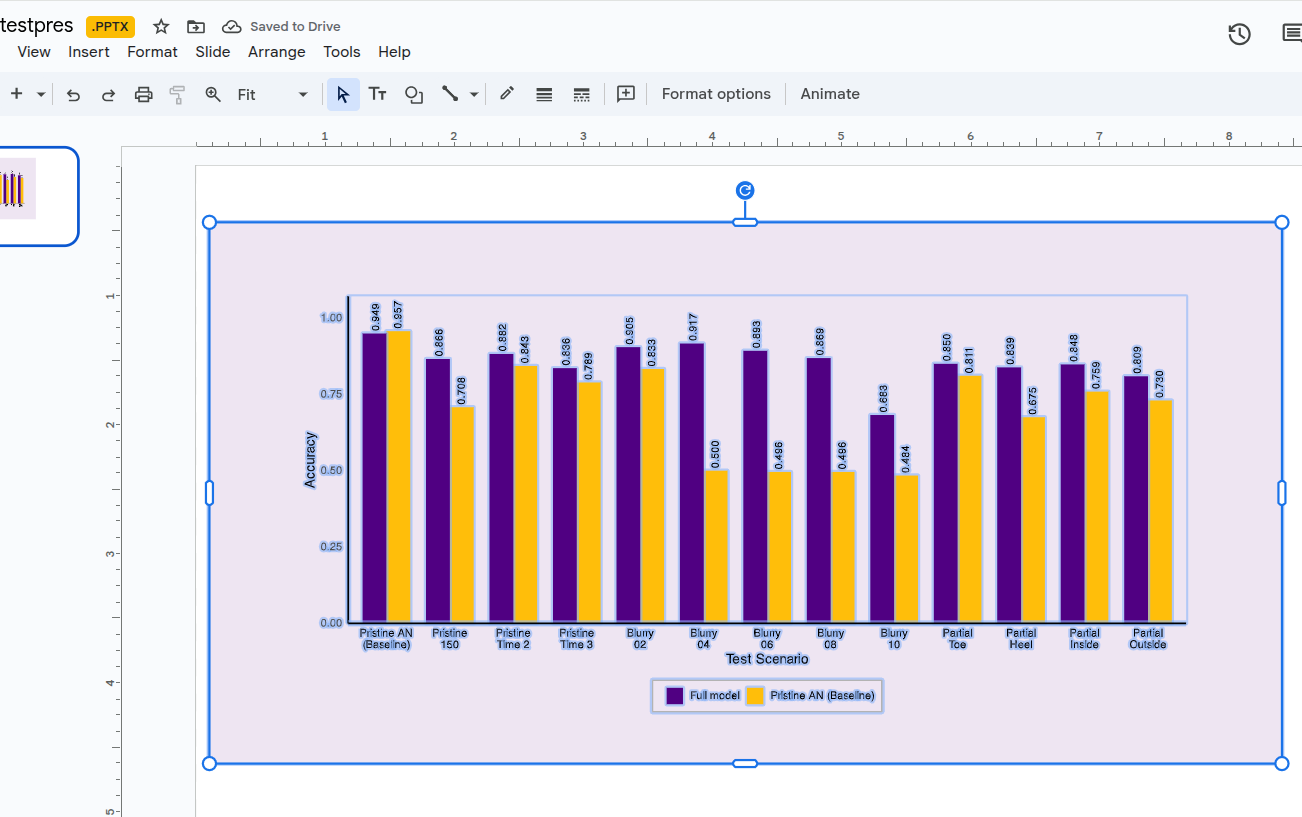Click the top-right corner resize handle
The height and width of the screenshot is (817, 1302).
(x=1282, y=222)
